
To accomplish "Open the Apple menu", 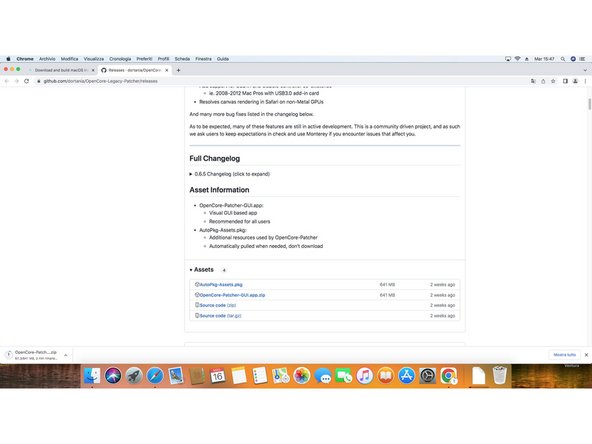I will point(8,59).
